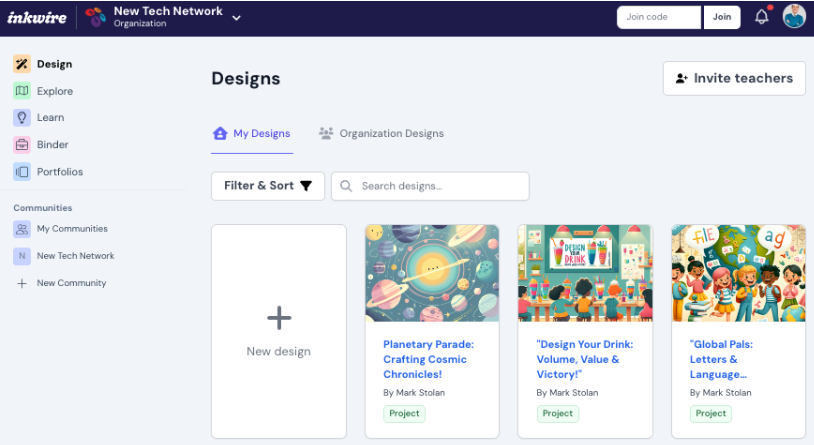Click the search magnifier icon

pos(346,186)
